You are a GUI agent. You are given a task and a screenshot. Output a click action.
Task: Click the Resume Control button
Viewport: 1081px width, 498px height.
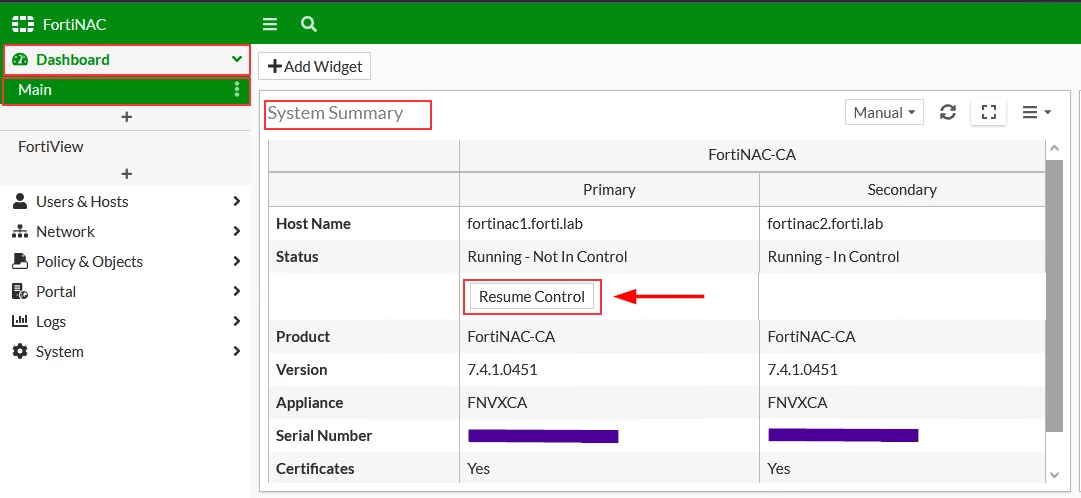(x=532, y=297)
